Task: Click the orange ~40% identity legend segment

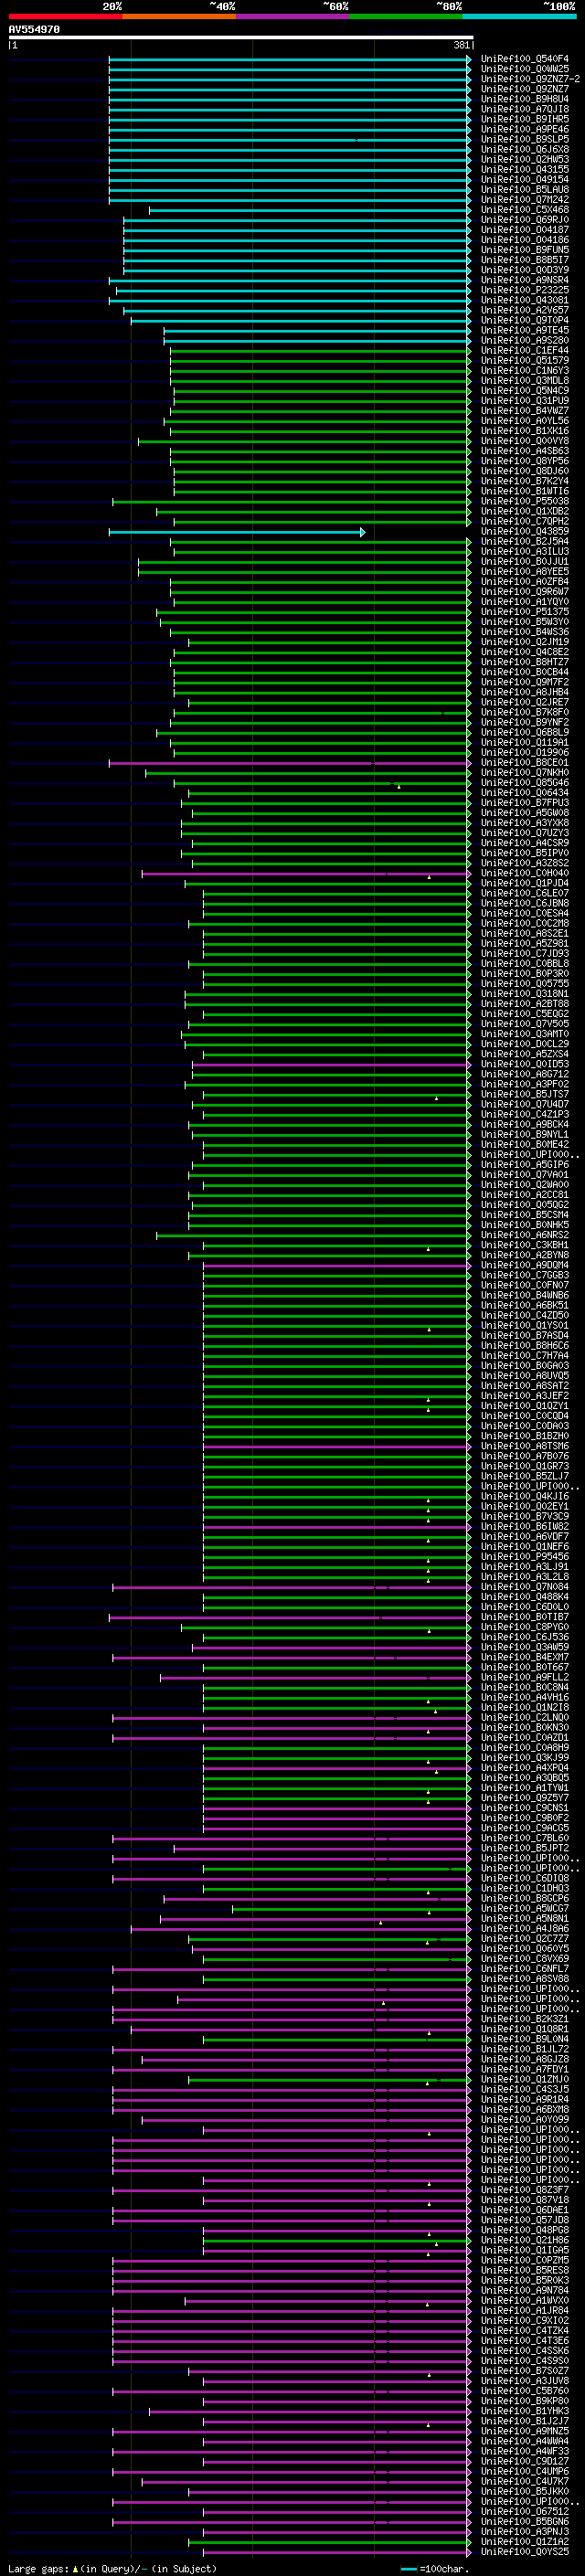Action: point(179,16)
